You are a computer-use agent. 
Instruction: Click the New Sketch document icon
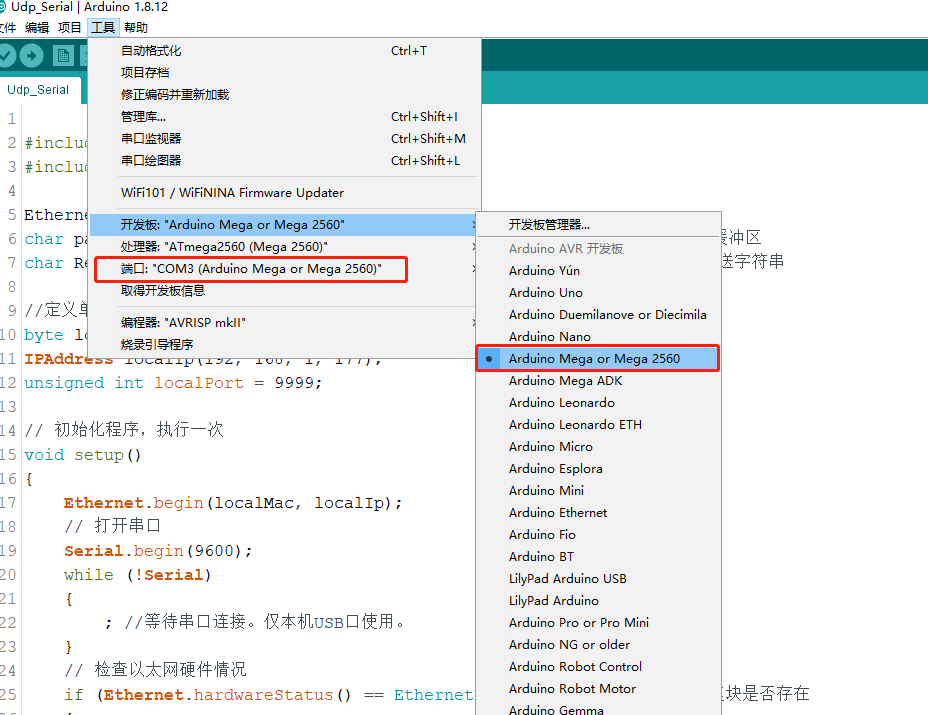coord(62,55)
